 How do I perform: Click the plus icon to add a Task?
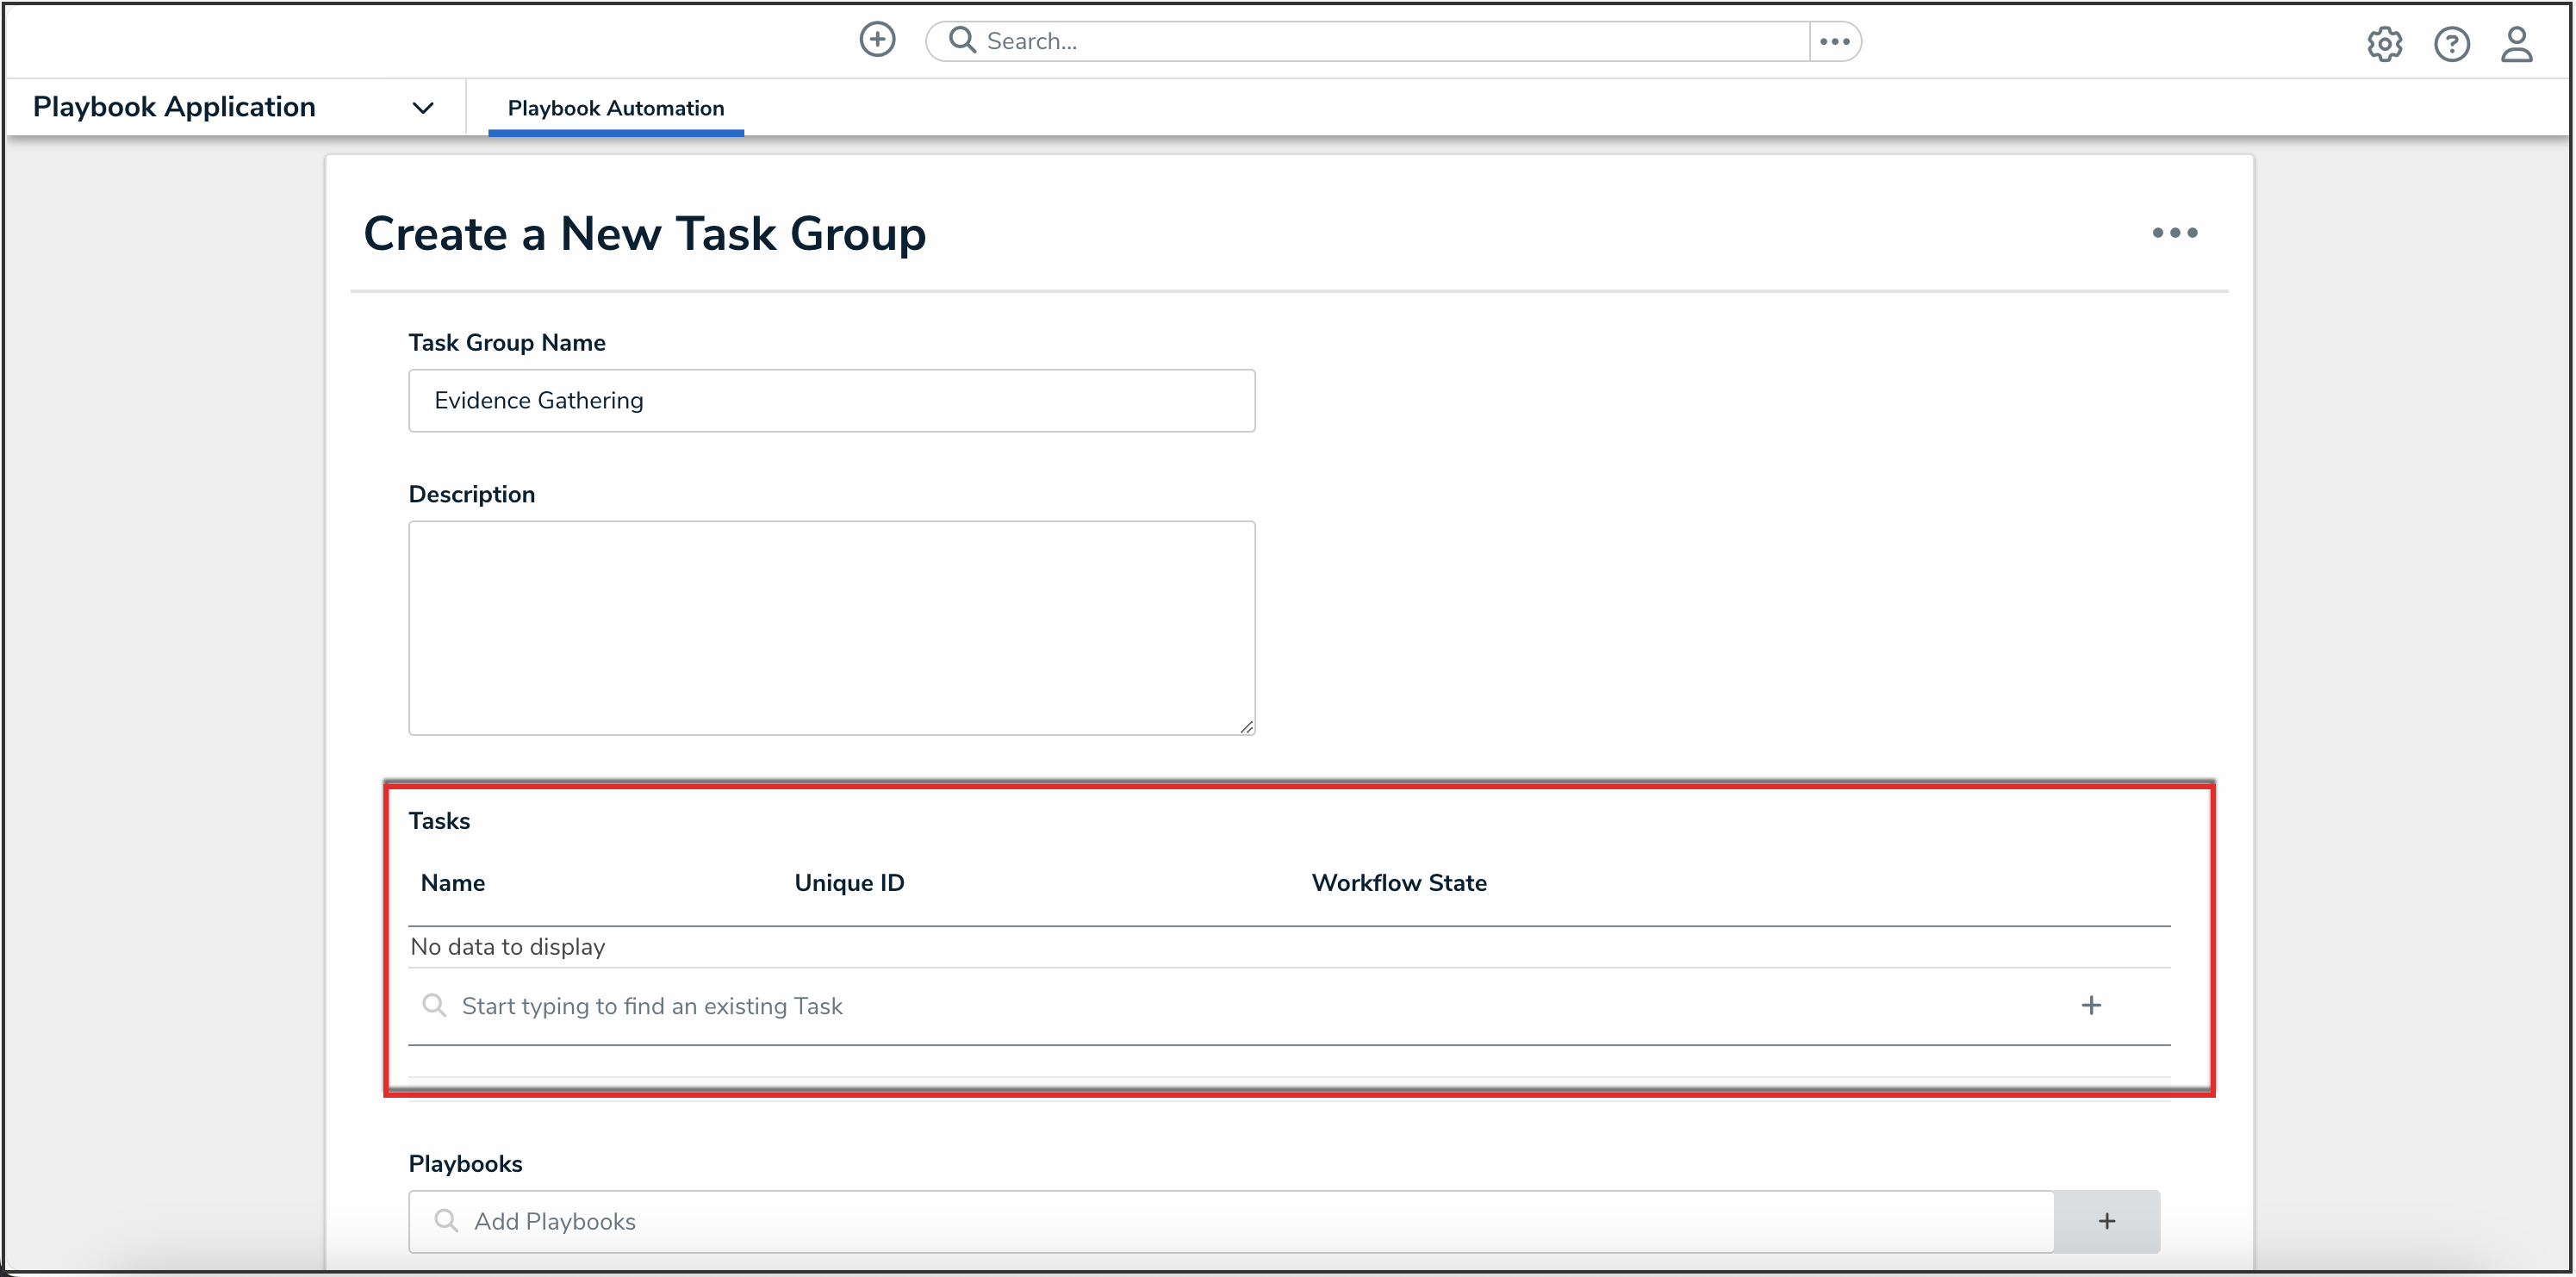click(2091, 1005)
